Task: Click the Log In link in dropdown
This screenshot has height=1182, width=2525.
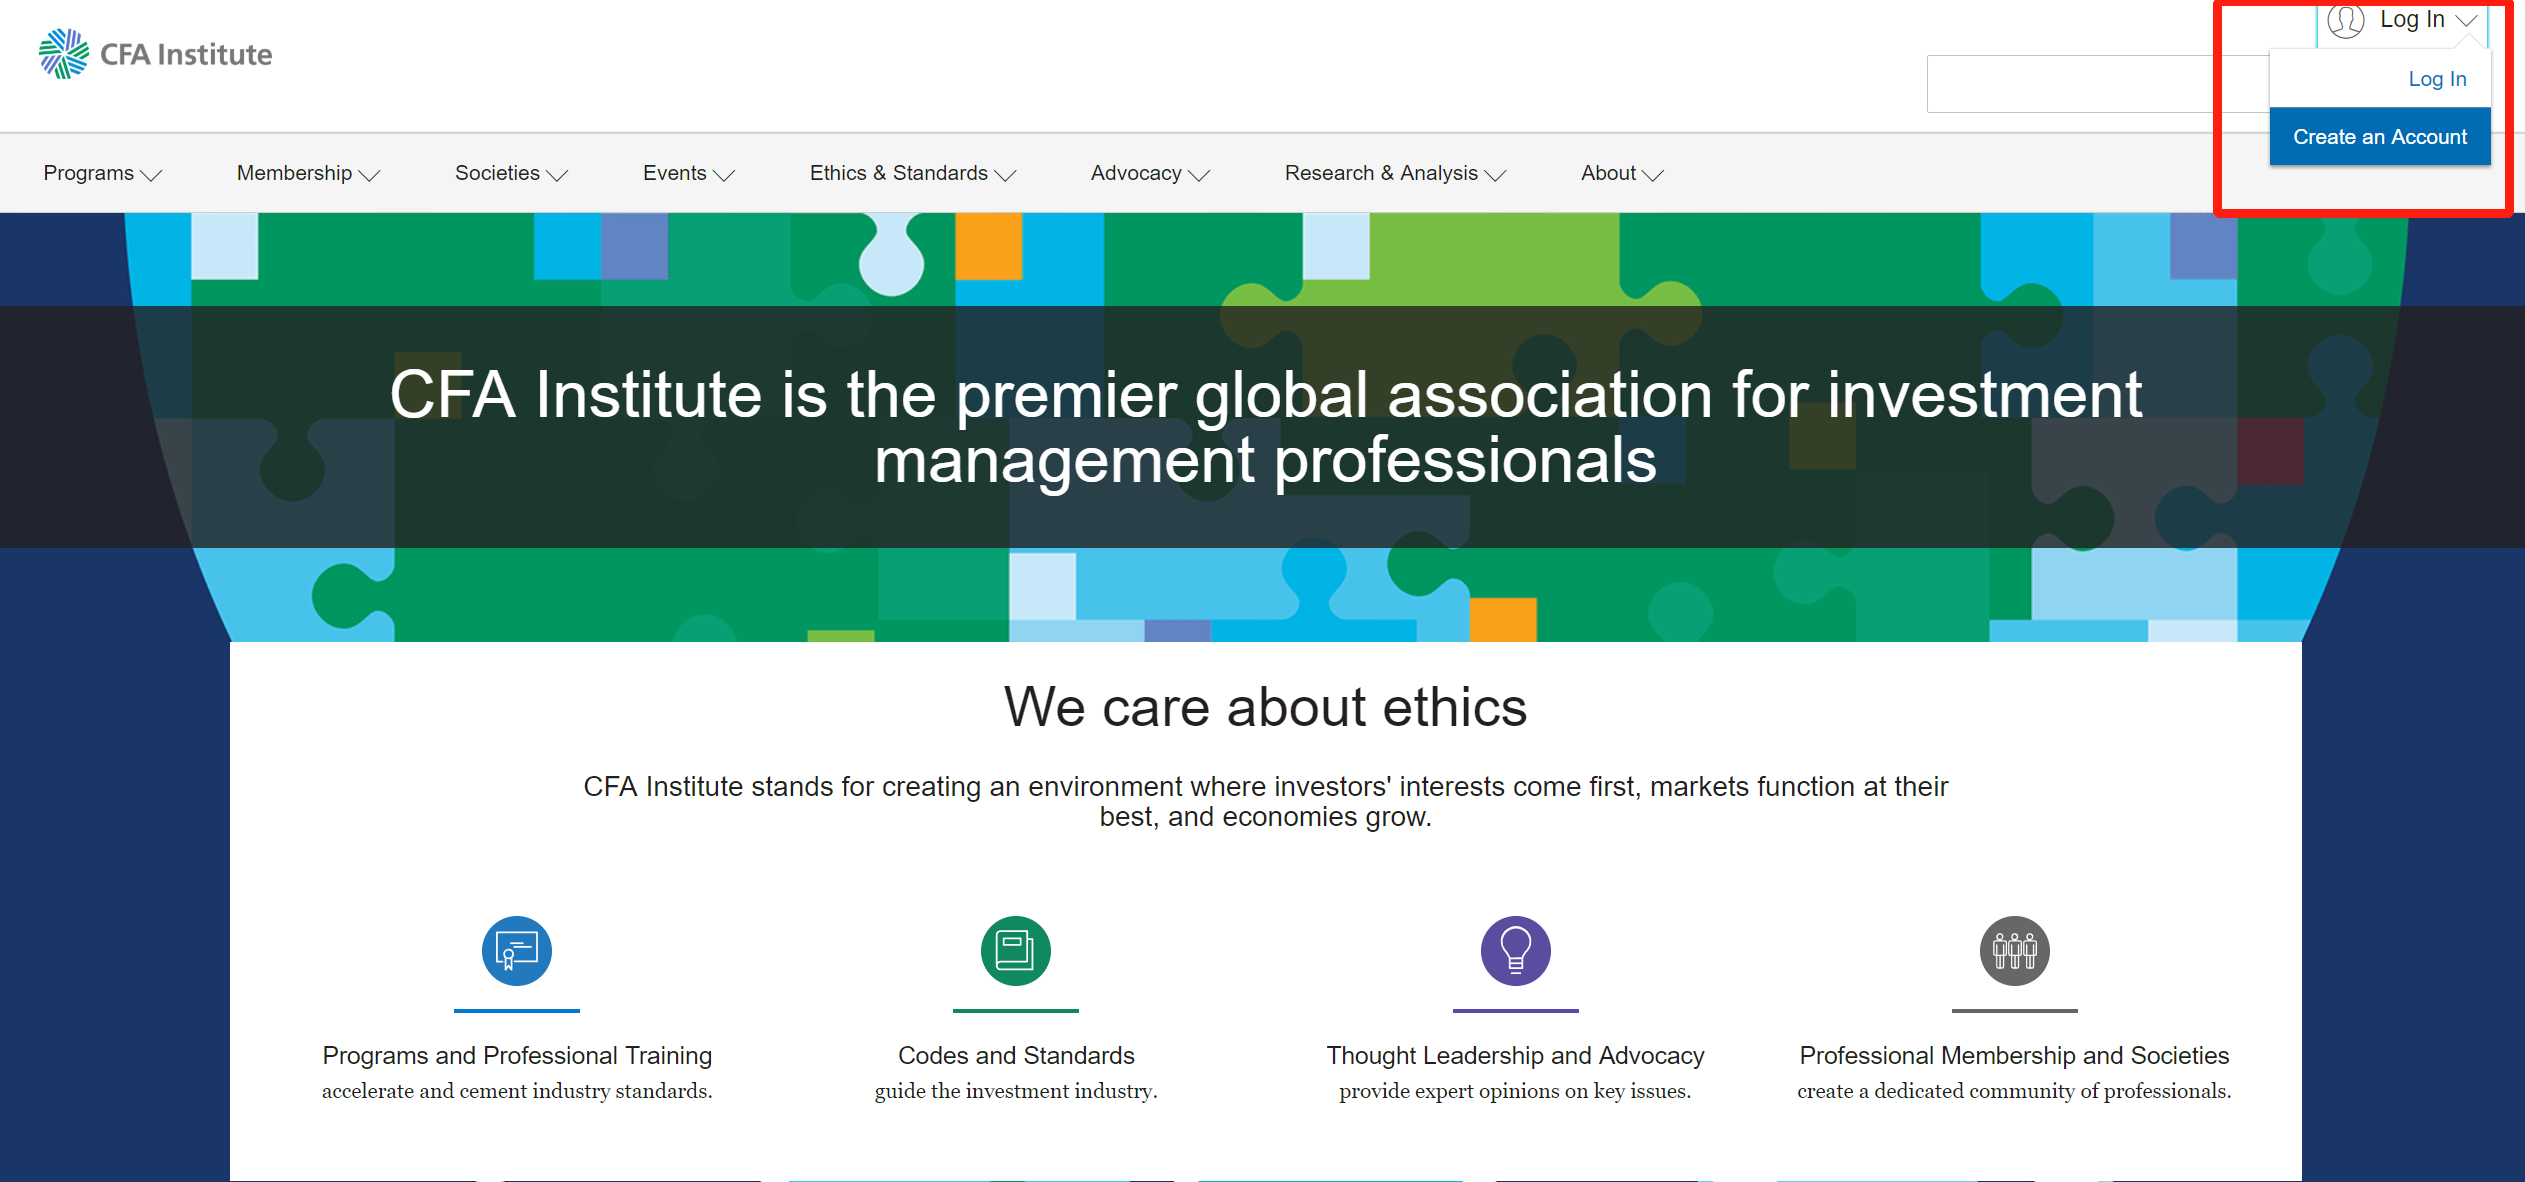Action: tap(2436, 79)
